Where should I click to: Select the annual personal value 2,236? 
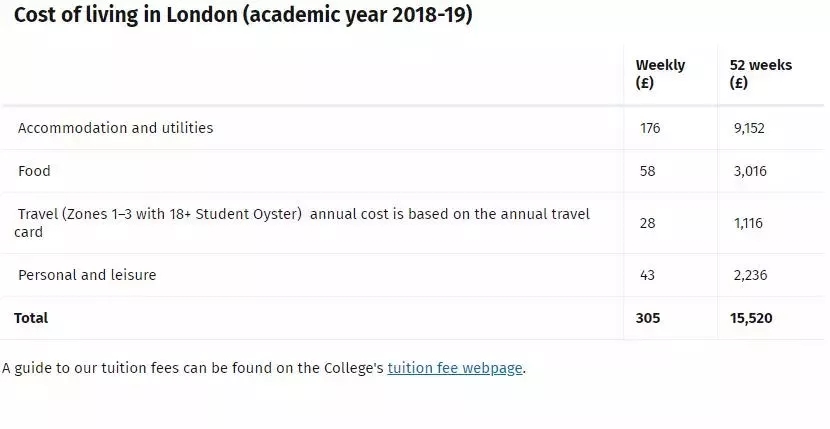[750, 275]
